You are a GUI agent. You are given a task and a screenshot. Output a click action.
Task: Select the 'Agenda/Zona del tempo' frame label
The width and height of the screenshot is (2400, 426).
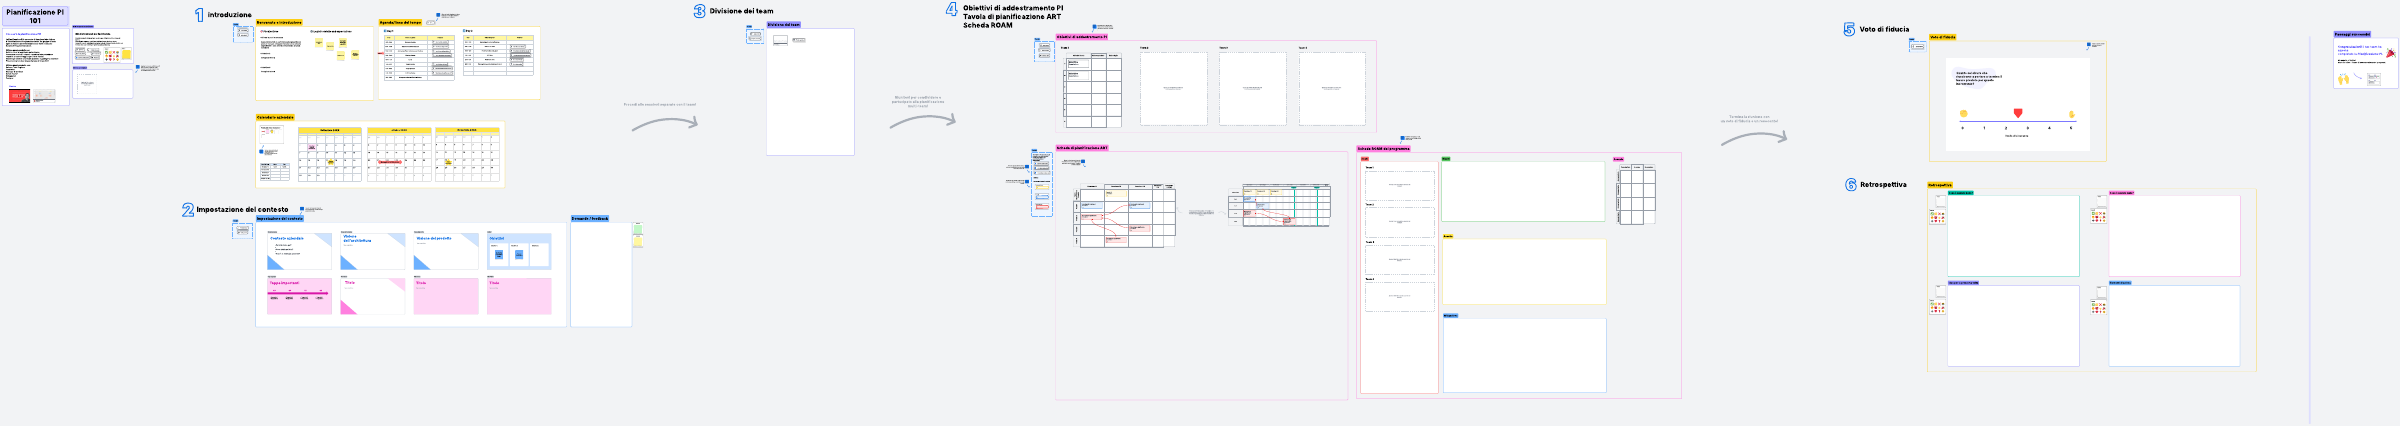(400, 22)
